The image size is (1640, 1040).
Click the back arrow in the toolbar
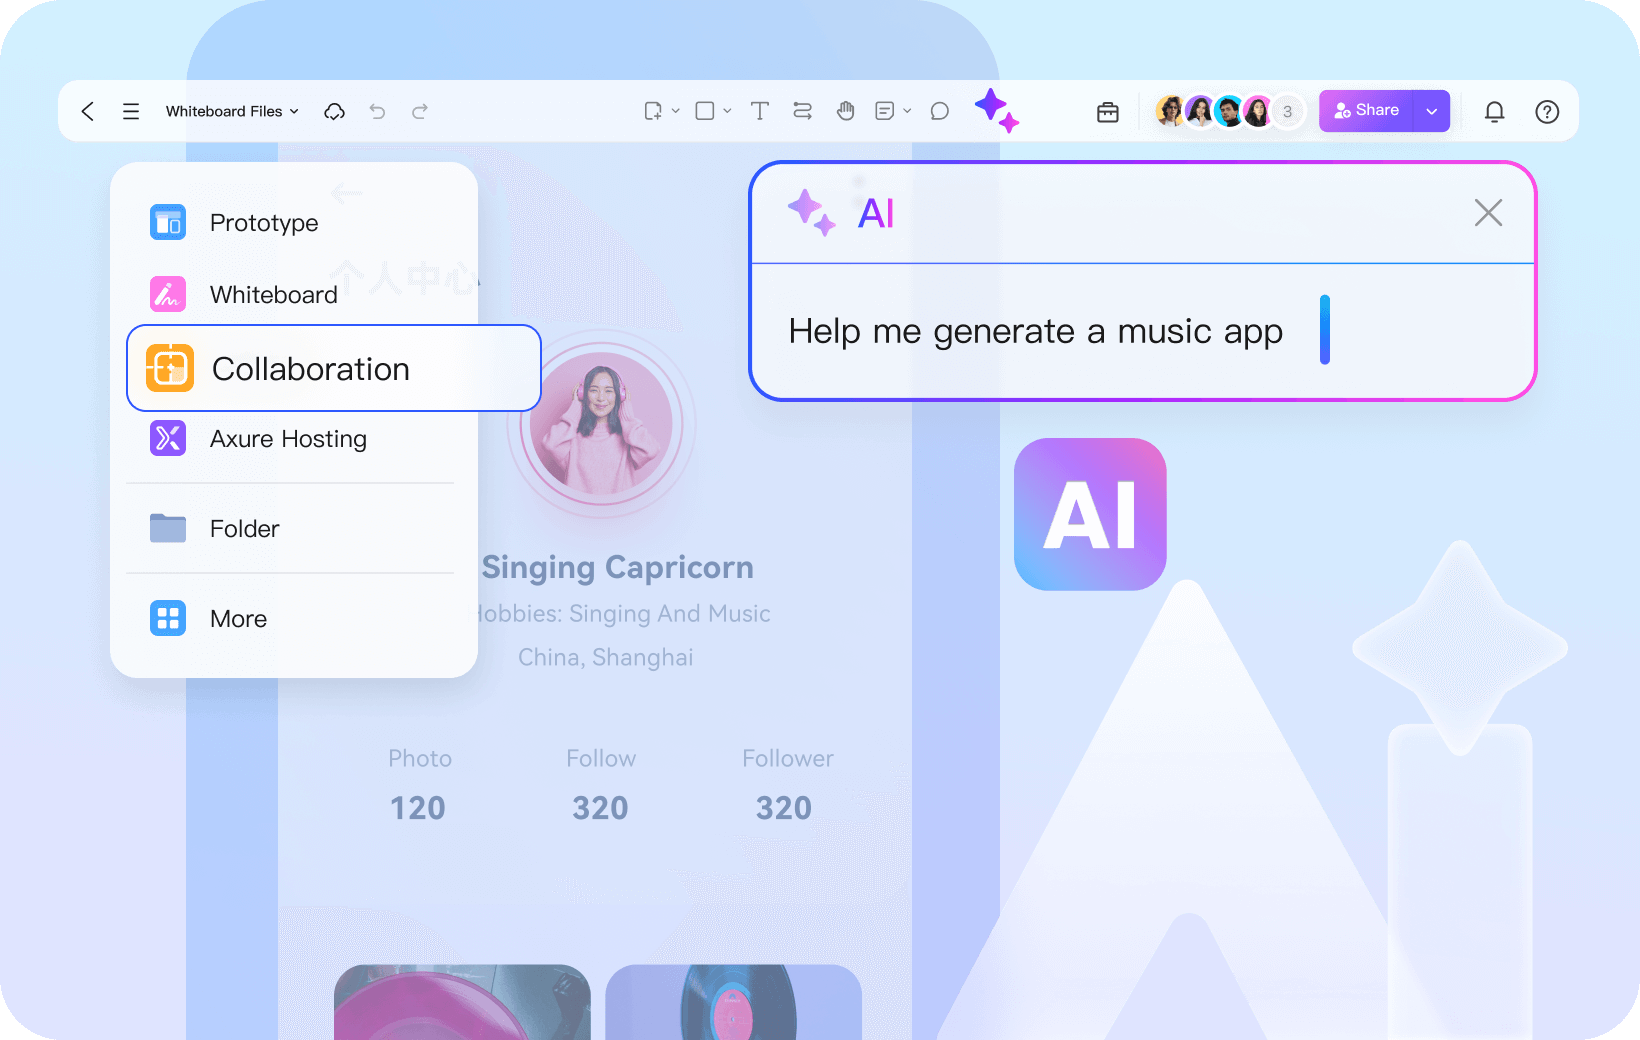click(x=88, y=111)
